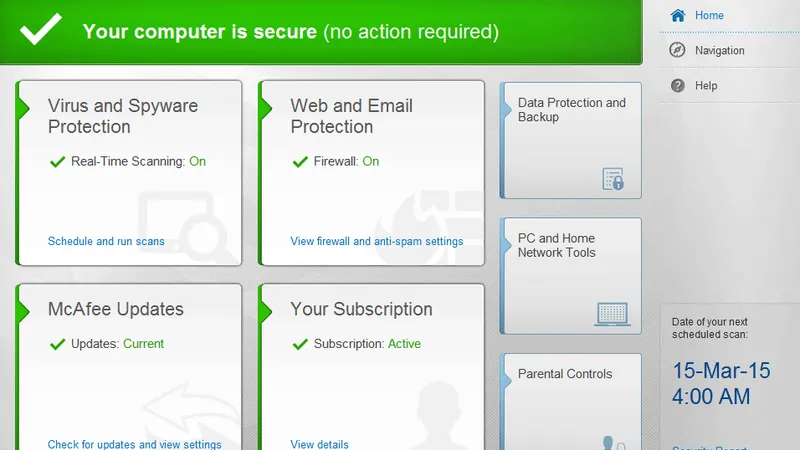Expand the Your Subscription panel
Image resolution: width=800 pixels, height=450 pixels.
tap(361, 310)
